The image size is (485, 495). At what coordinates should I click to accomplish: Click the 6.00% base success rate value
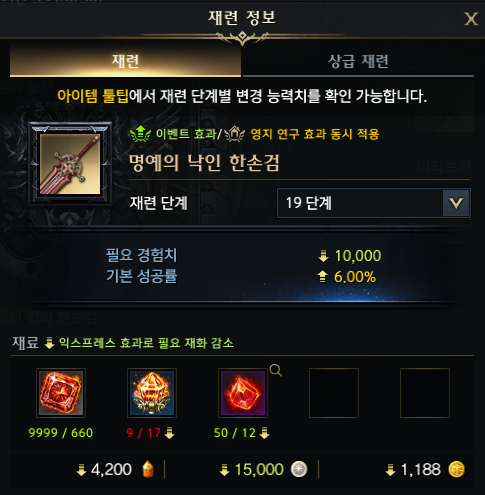click(355, 277)
